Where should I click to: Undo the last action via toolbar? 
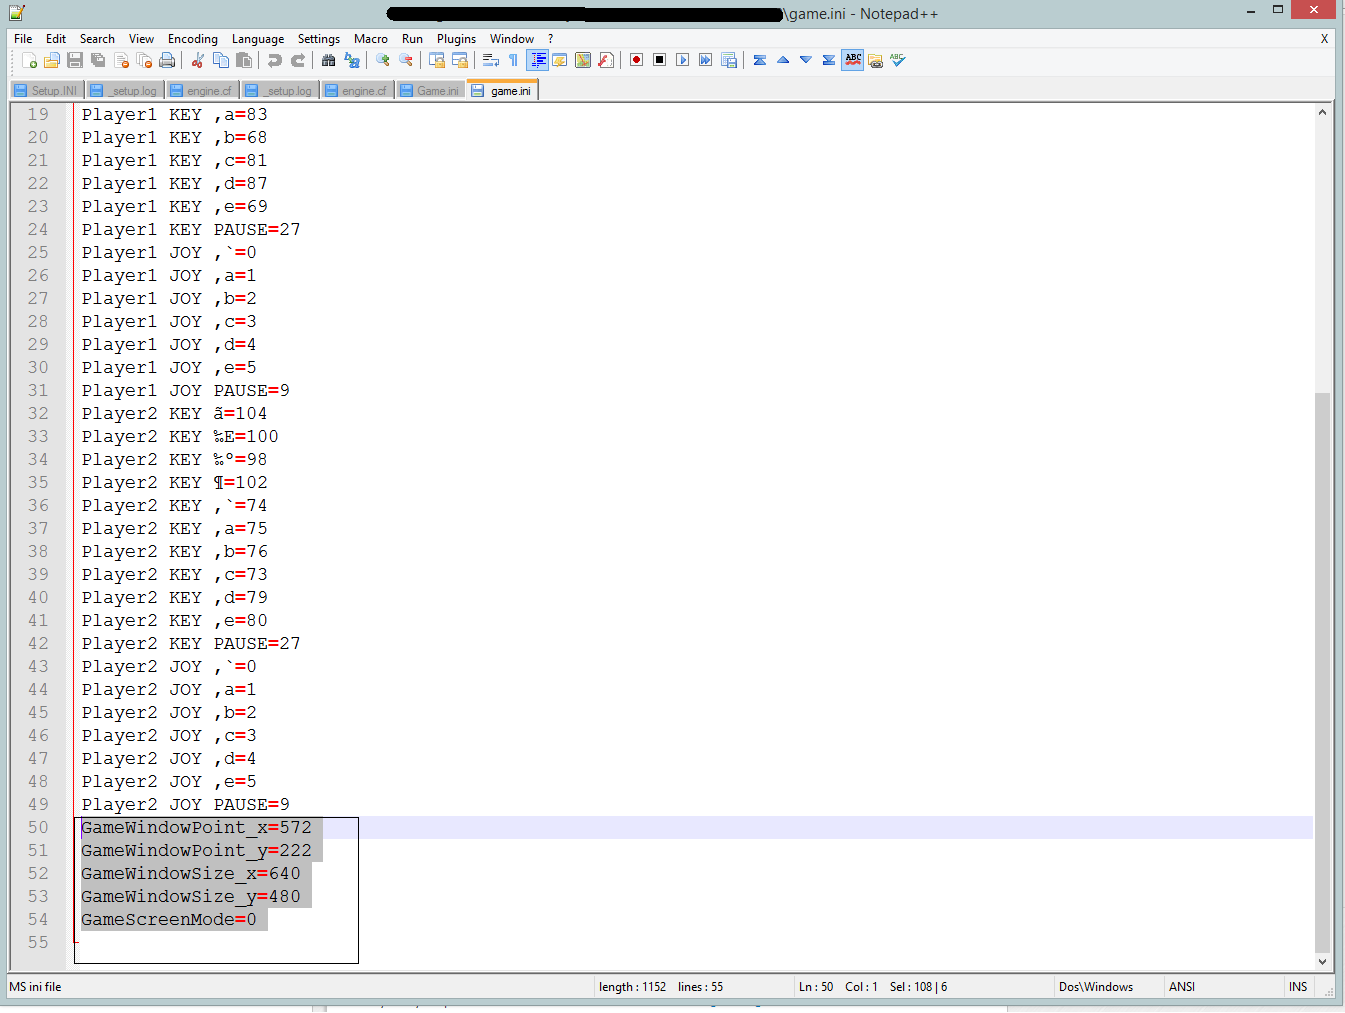click(275, 60)
